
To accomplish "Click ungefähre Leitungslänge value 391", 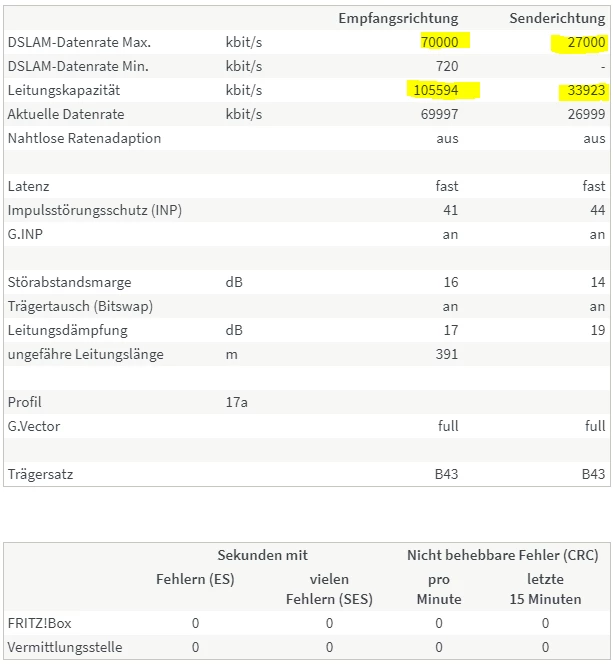I will pos(447,354).
